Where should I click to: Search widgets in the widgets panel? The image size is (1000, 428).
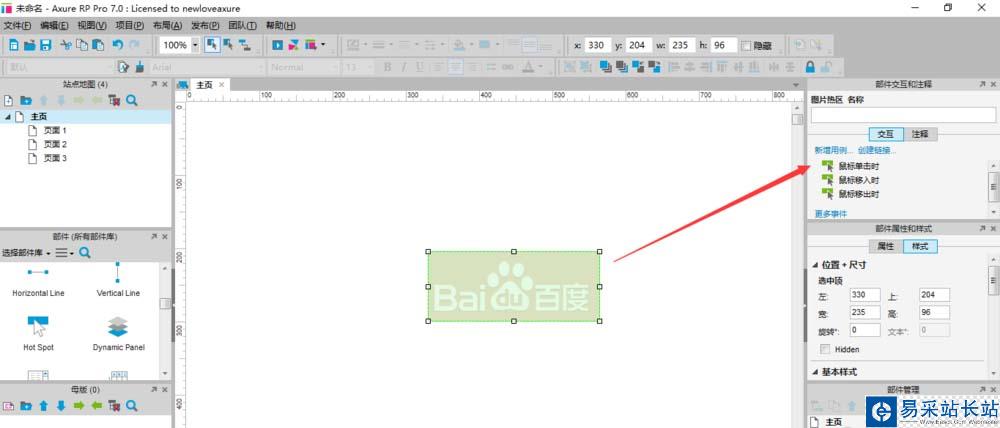click(x=85, y=253)
